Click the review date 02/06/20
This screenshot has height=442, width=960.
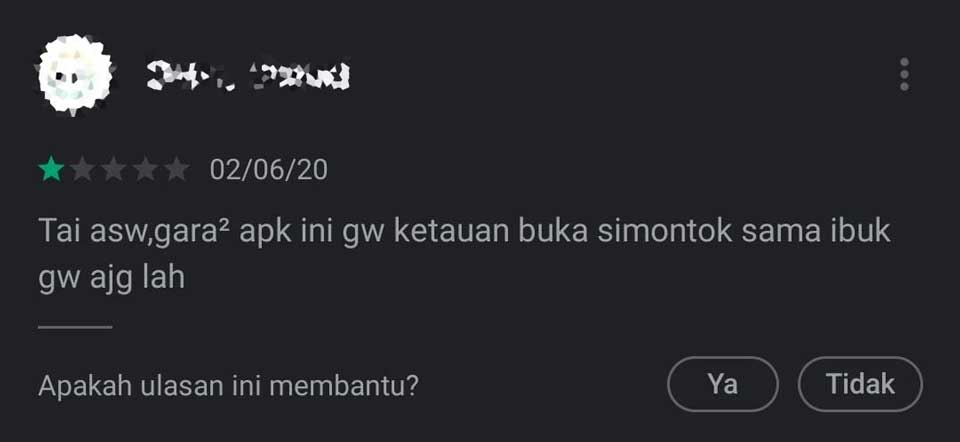tap(269, 170)
